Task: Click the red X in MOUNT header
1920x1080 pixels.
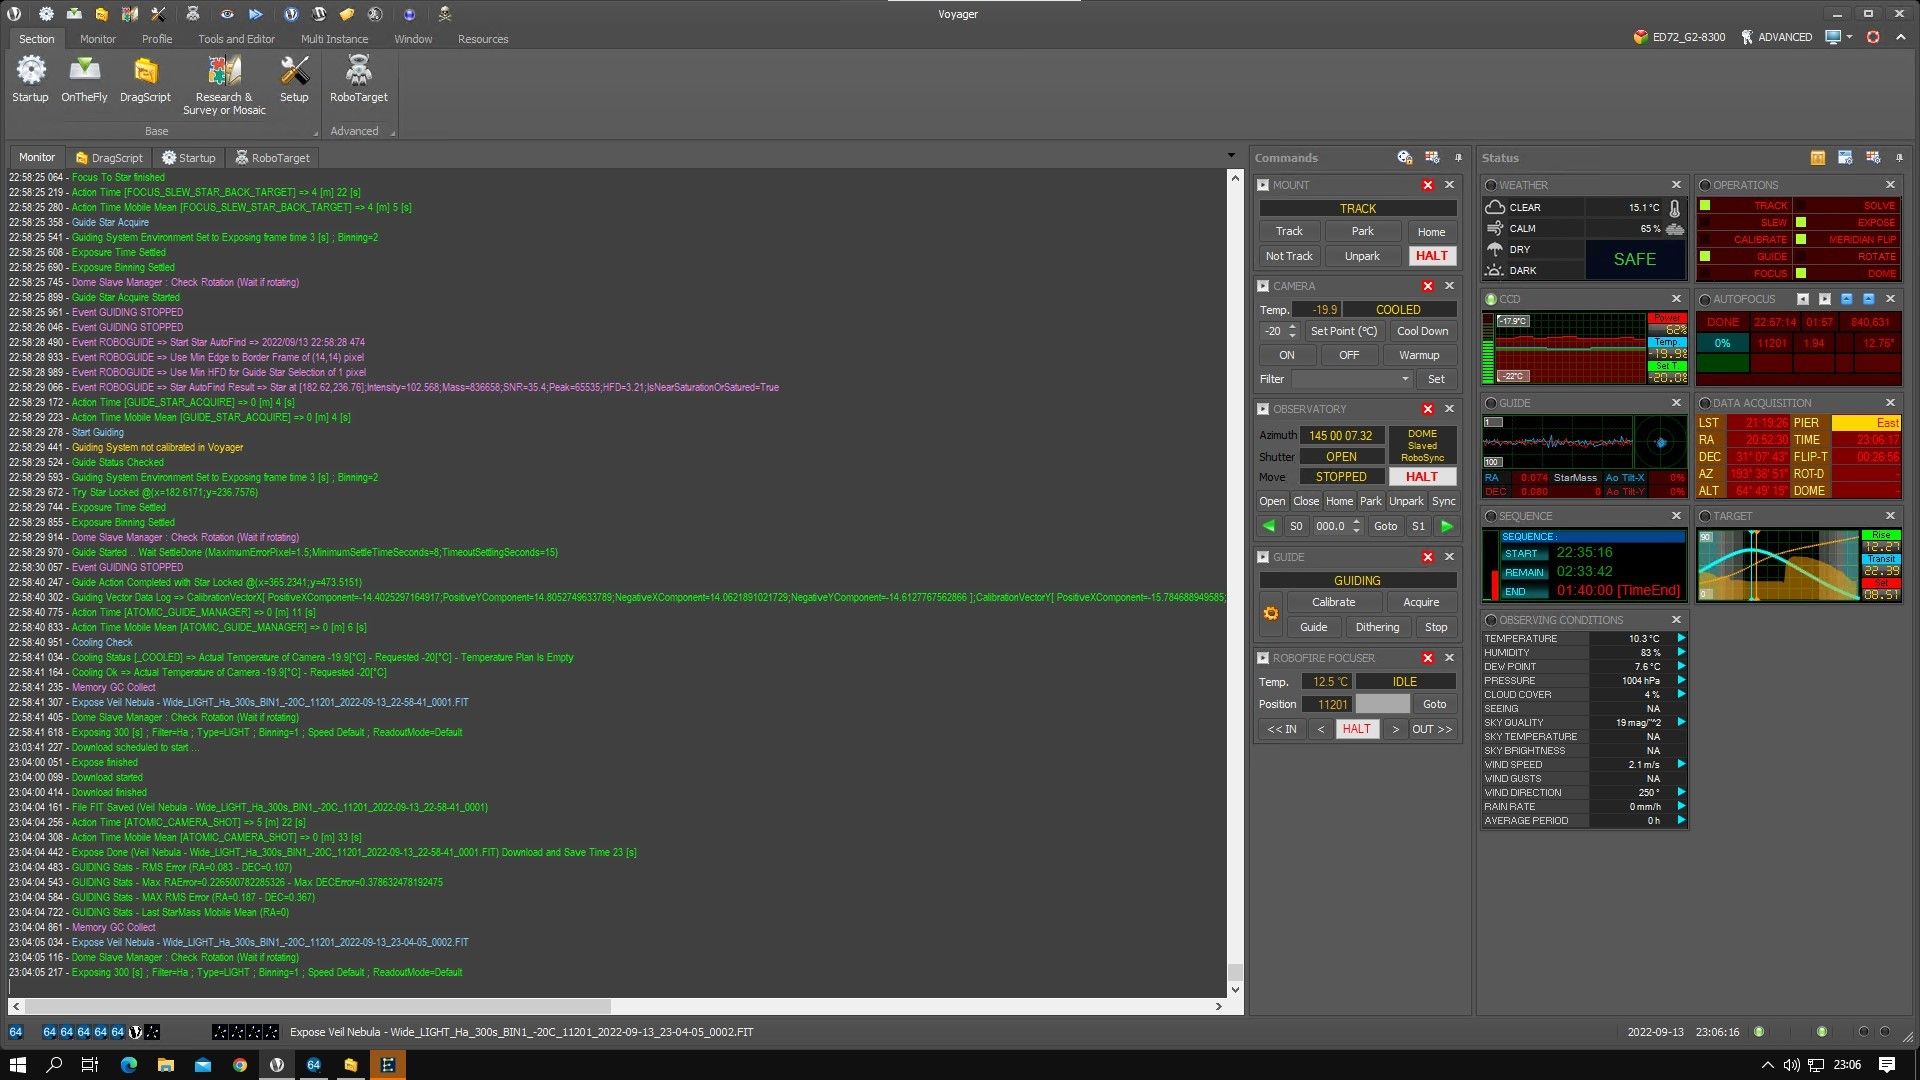Action: click(1428, 185)
